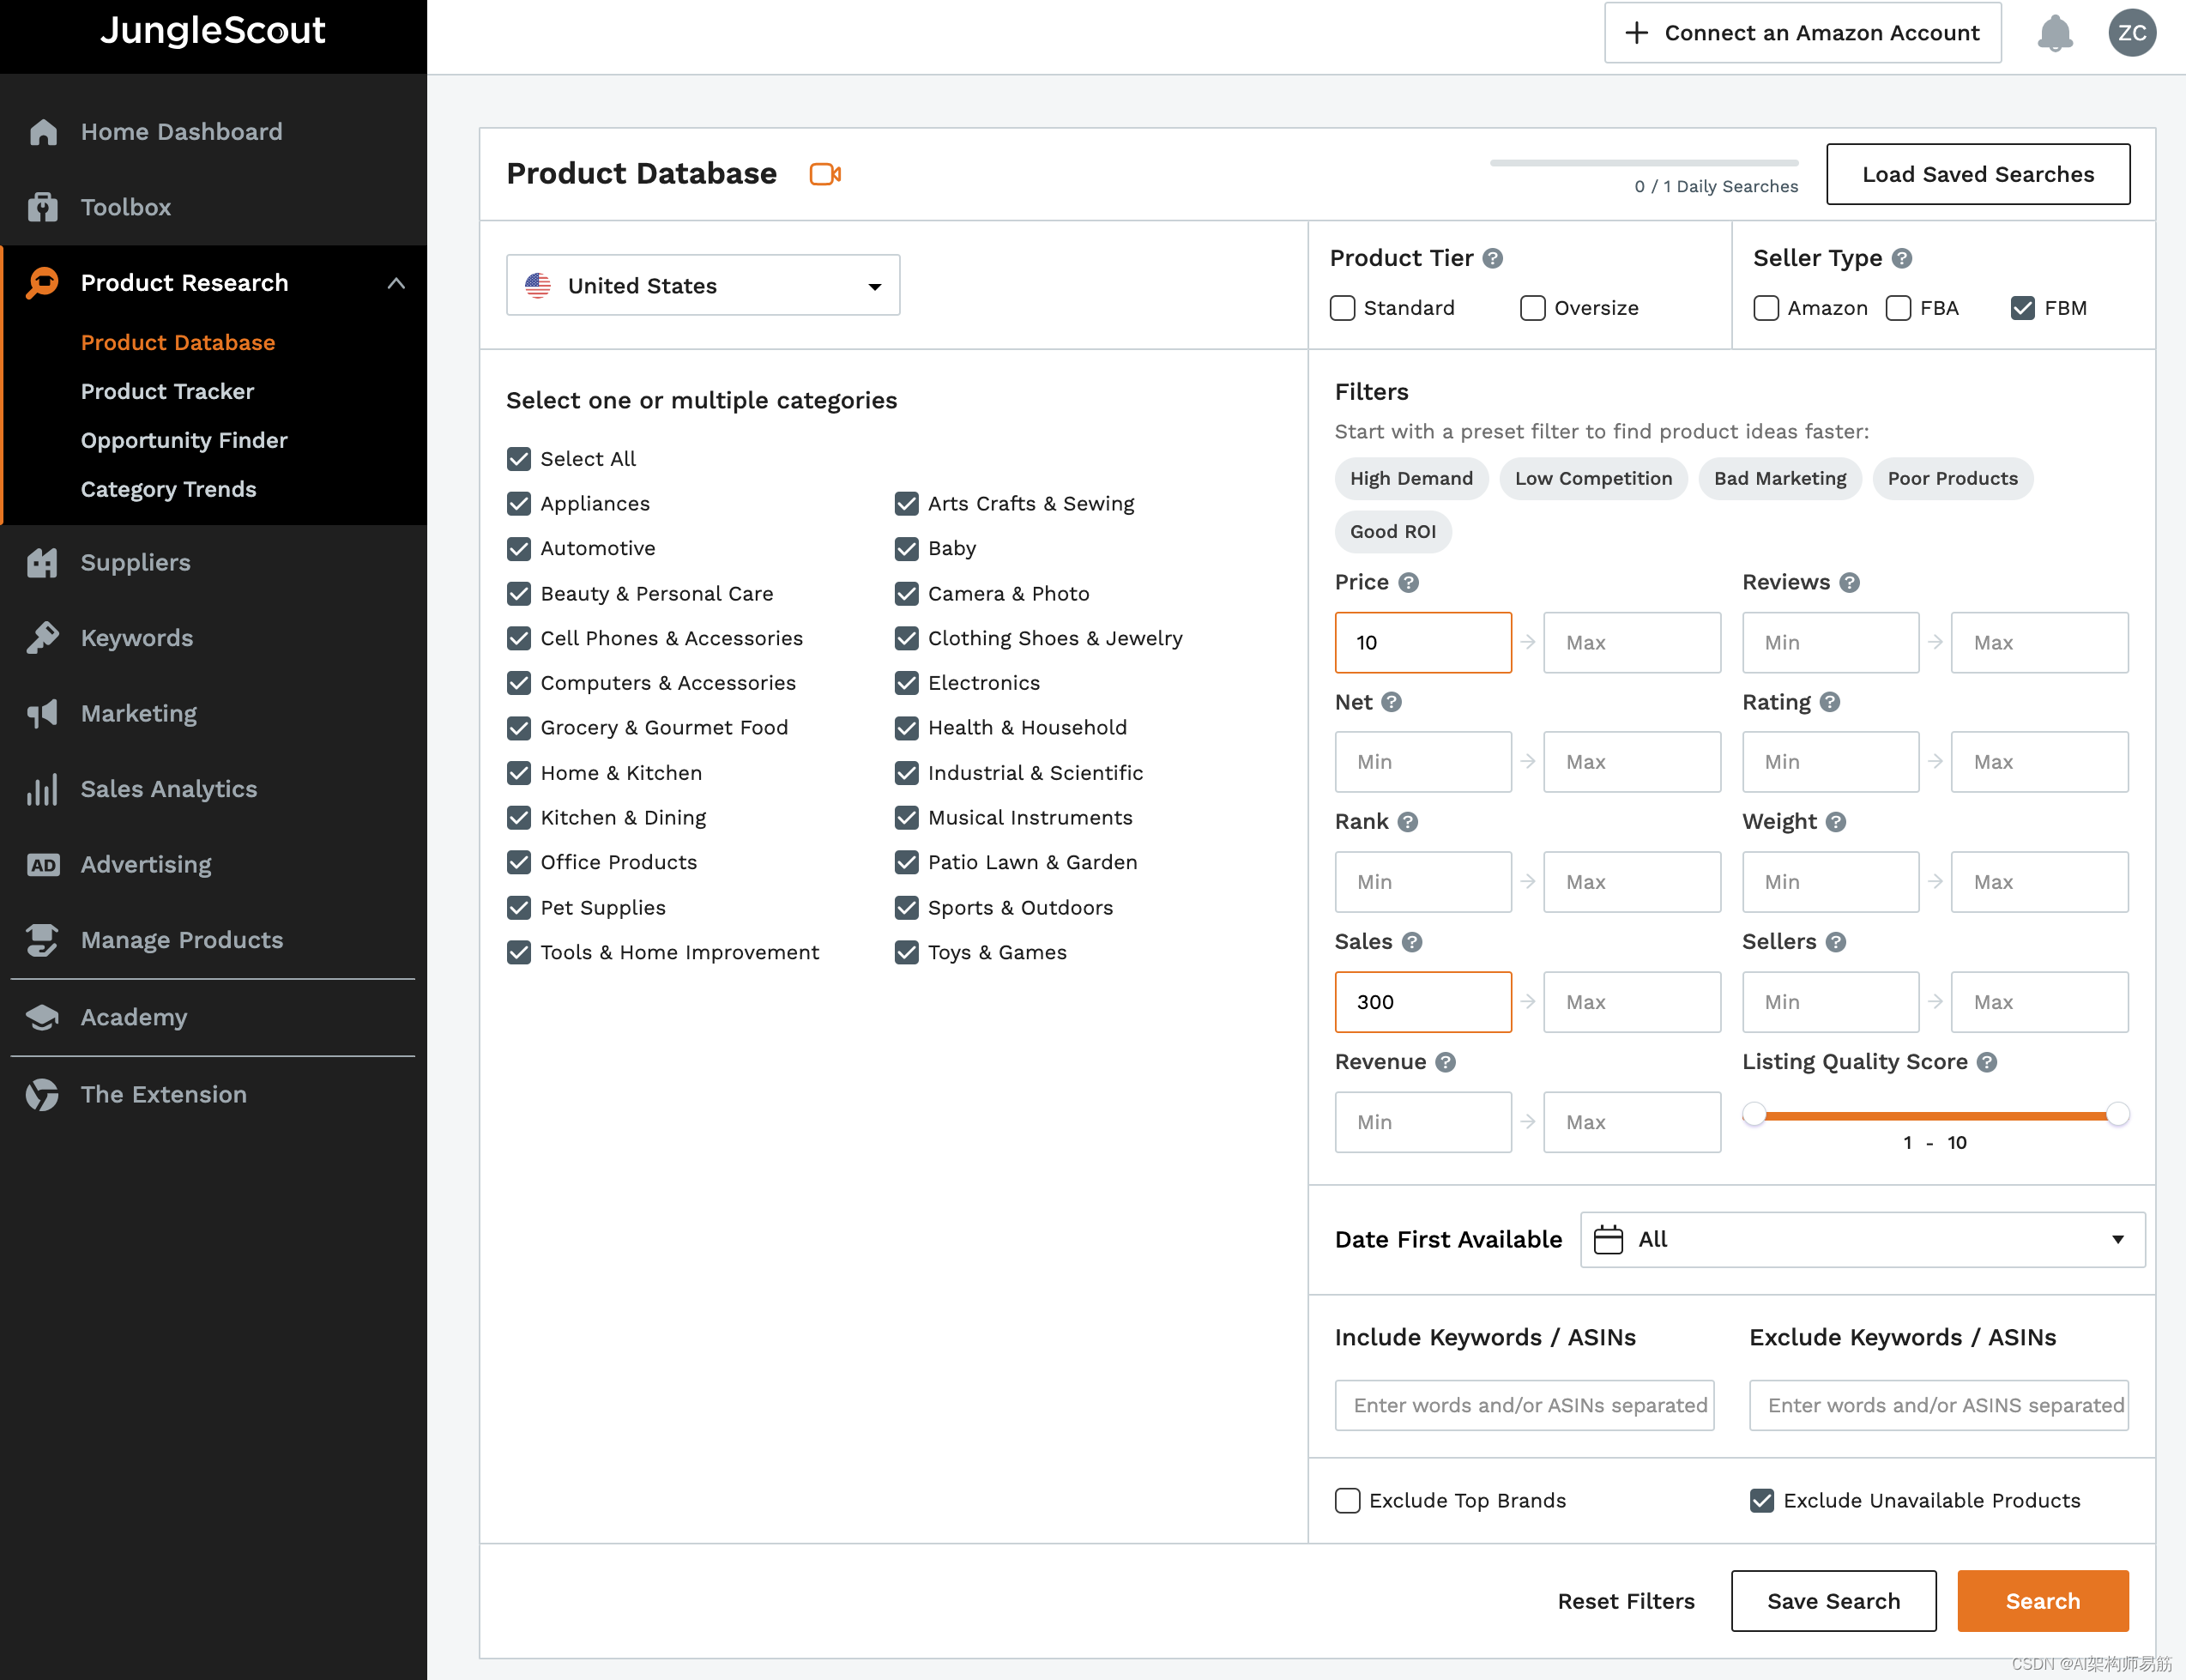This screenshot has height=1680, width=2186.
Task: Click the Include Keywords / ASINs field
Action: 1524,1405
